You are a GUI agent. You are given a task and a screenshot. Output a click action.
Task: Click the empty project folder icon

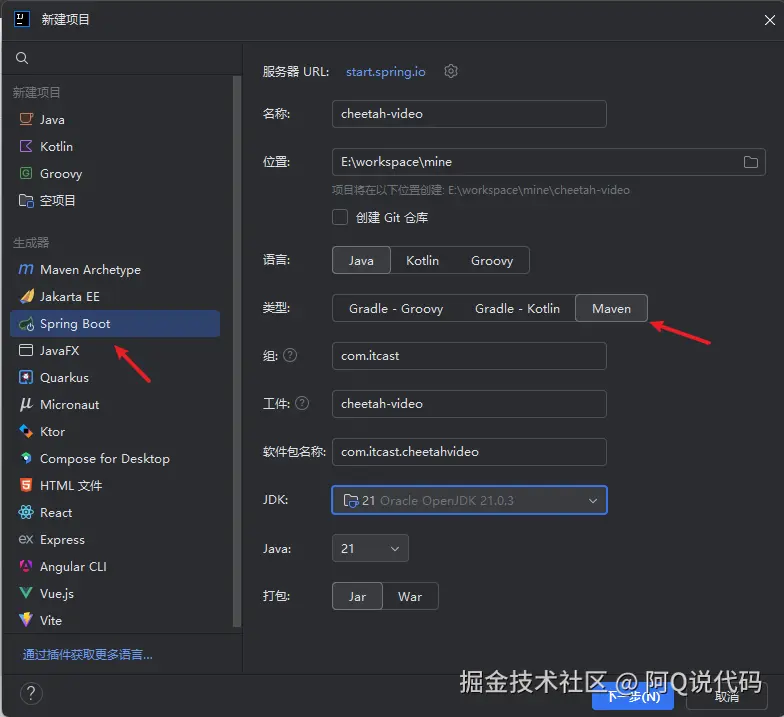coord(26,200)
